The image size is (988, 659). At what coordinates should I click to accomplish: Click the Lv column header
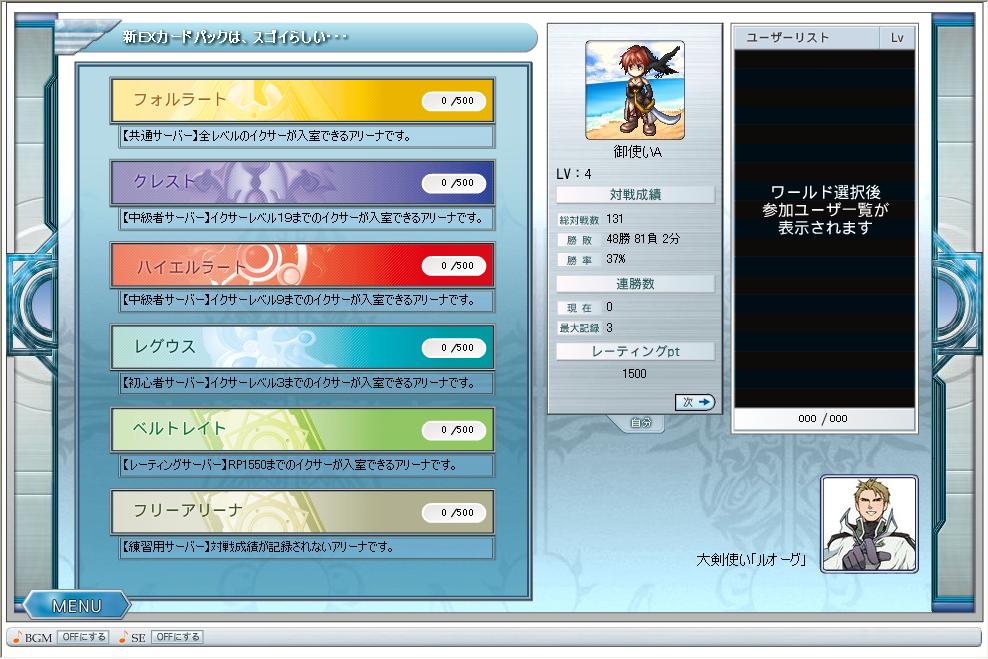(x=897, y=38)
